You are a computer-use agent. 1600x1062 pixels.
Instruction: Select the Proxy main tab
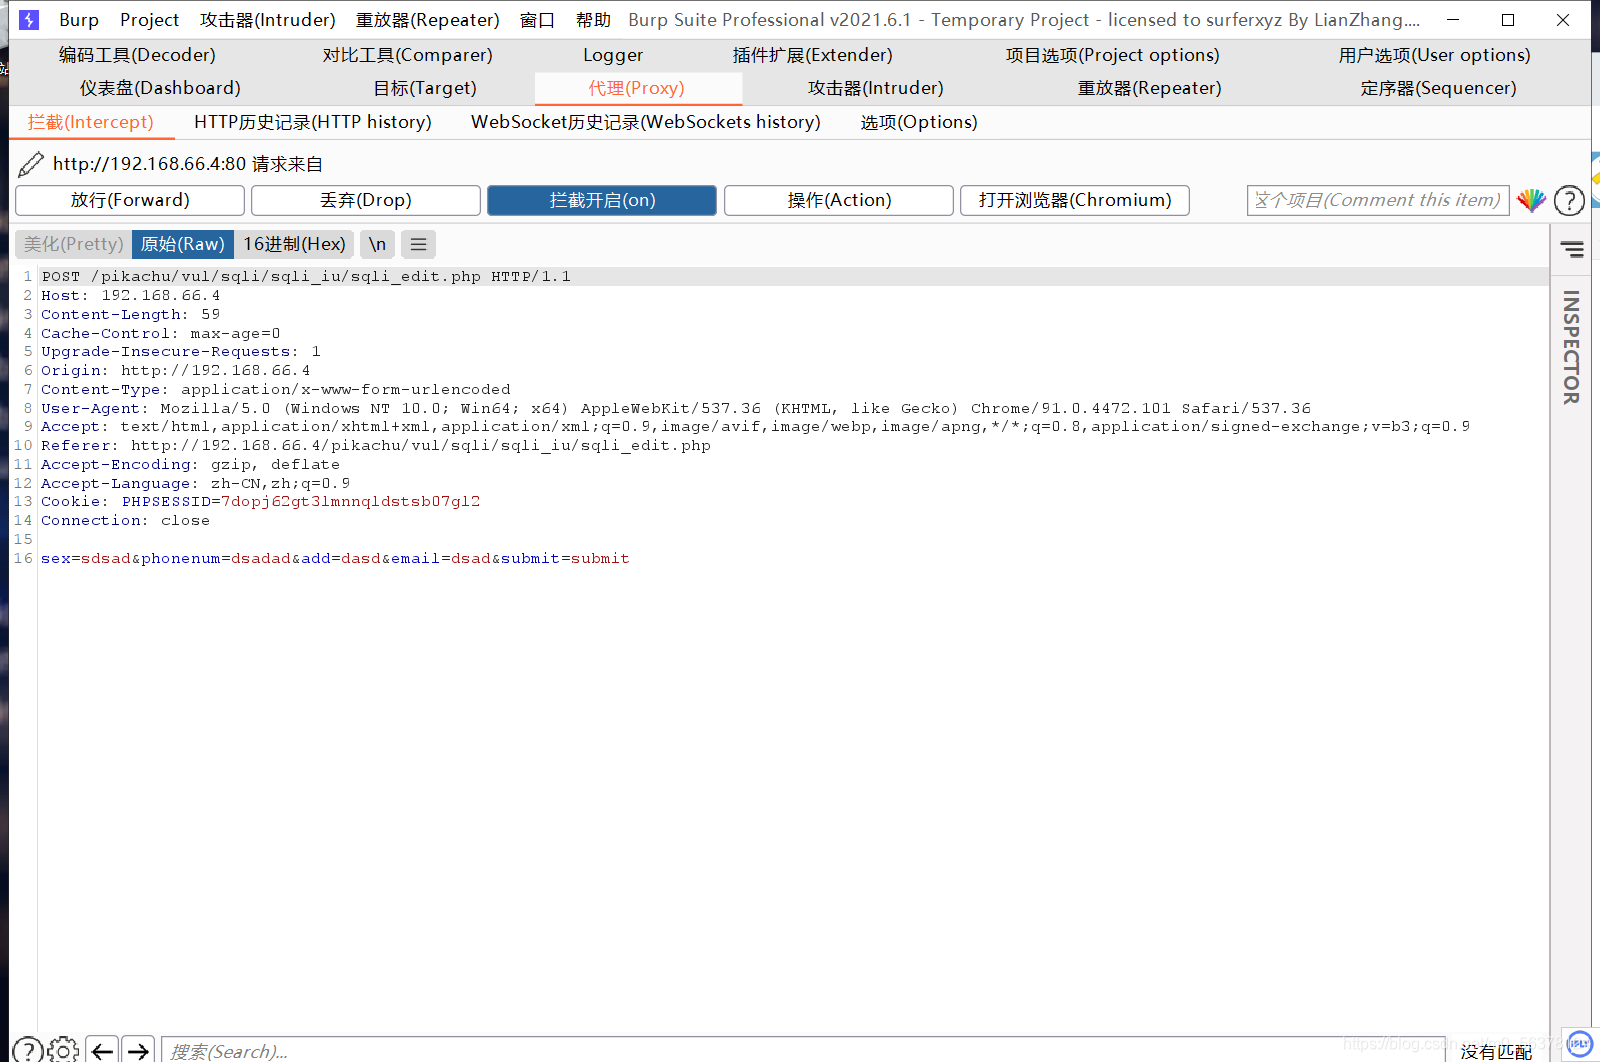tap(637, 88)
